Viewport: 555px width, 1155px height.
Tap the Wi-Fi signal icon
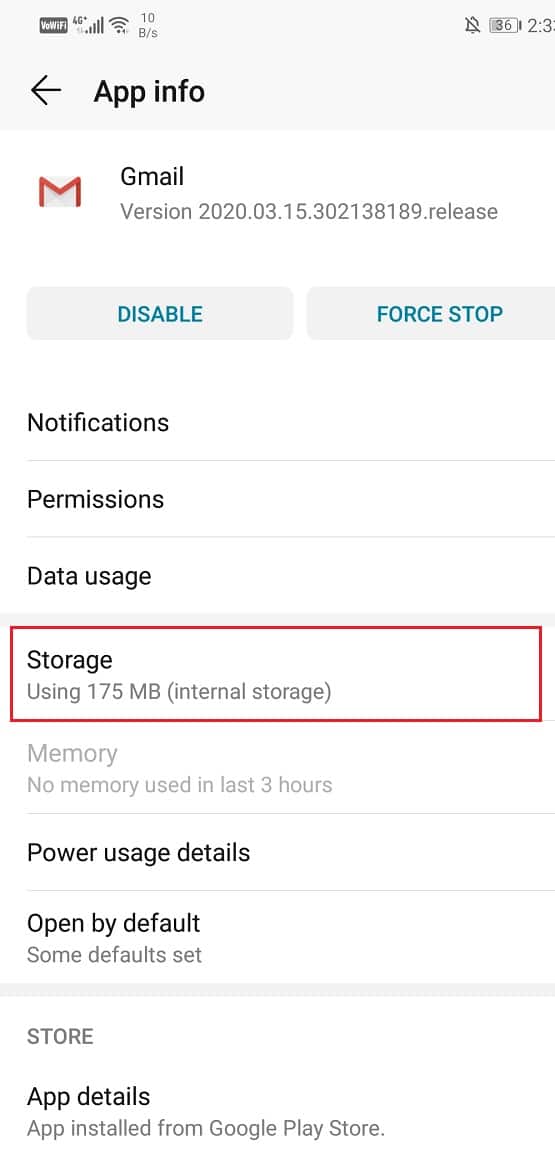pos(118,27)
